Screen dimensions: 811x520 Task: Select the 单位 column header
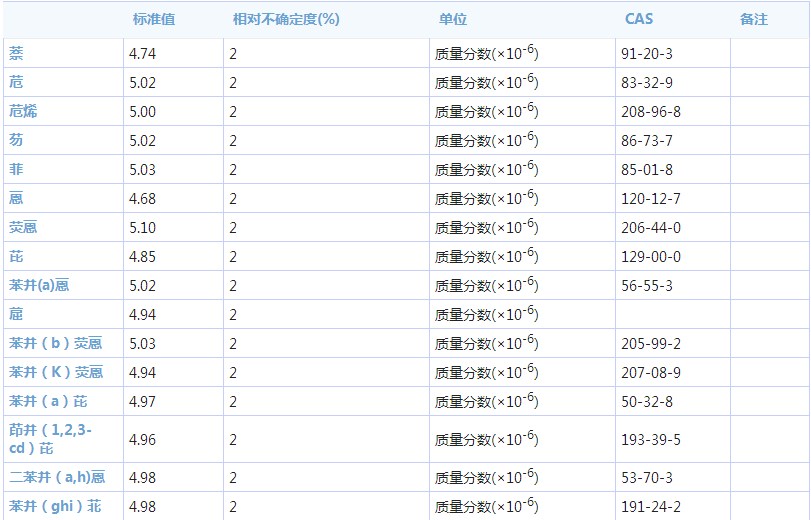pos(452,19)
